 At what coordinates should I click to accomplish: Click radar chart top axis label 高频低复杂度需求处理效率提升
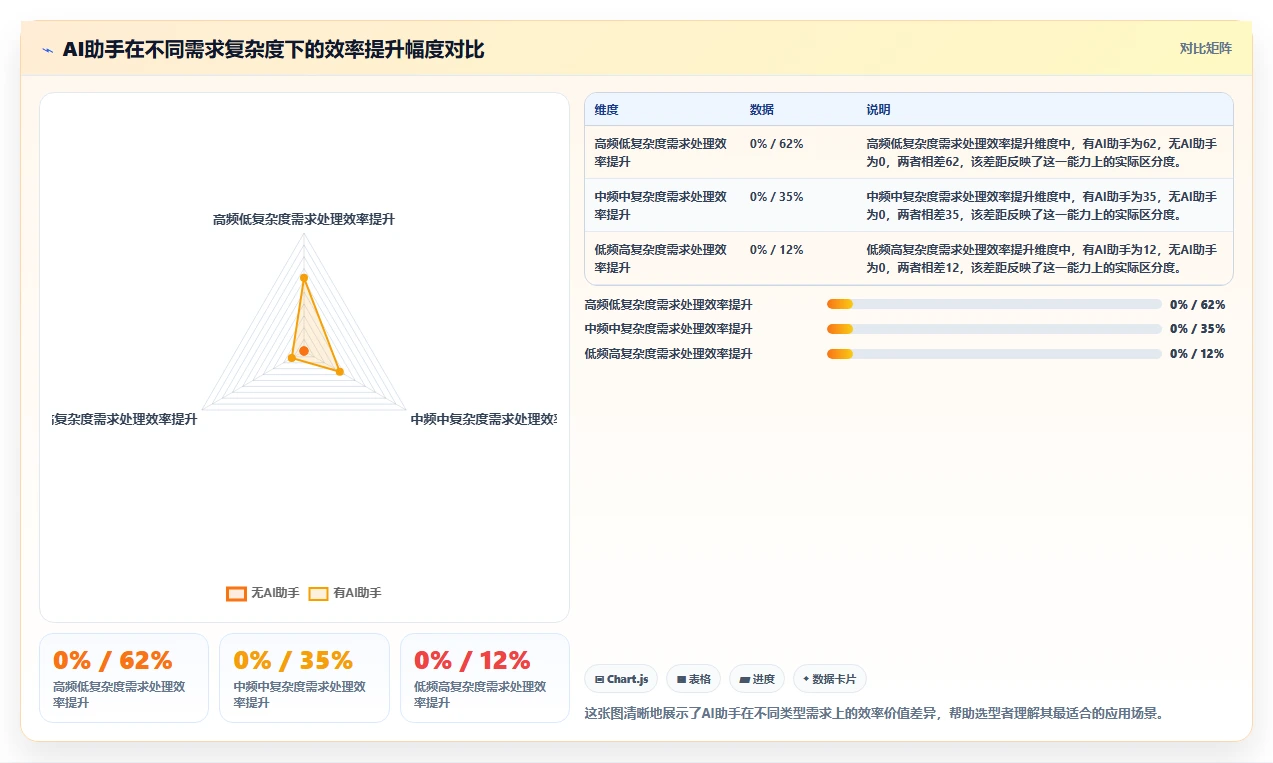(304, 219)
